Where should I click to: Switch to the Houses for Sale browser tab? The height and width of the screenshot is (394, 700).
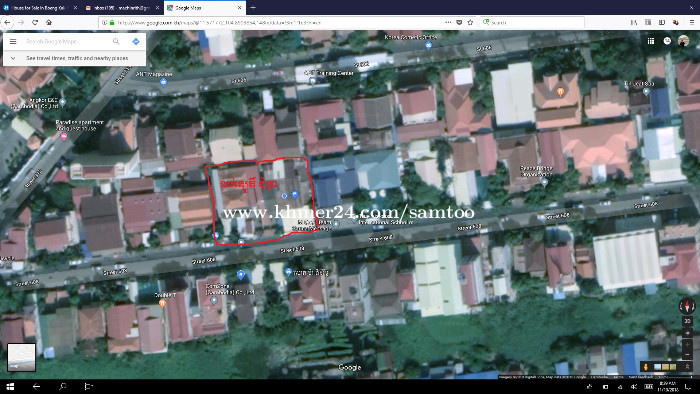point(40,8)
